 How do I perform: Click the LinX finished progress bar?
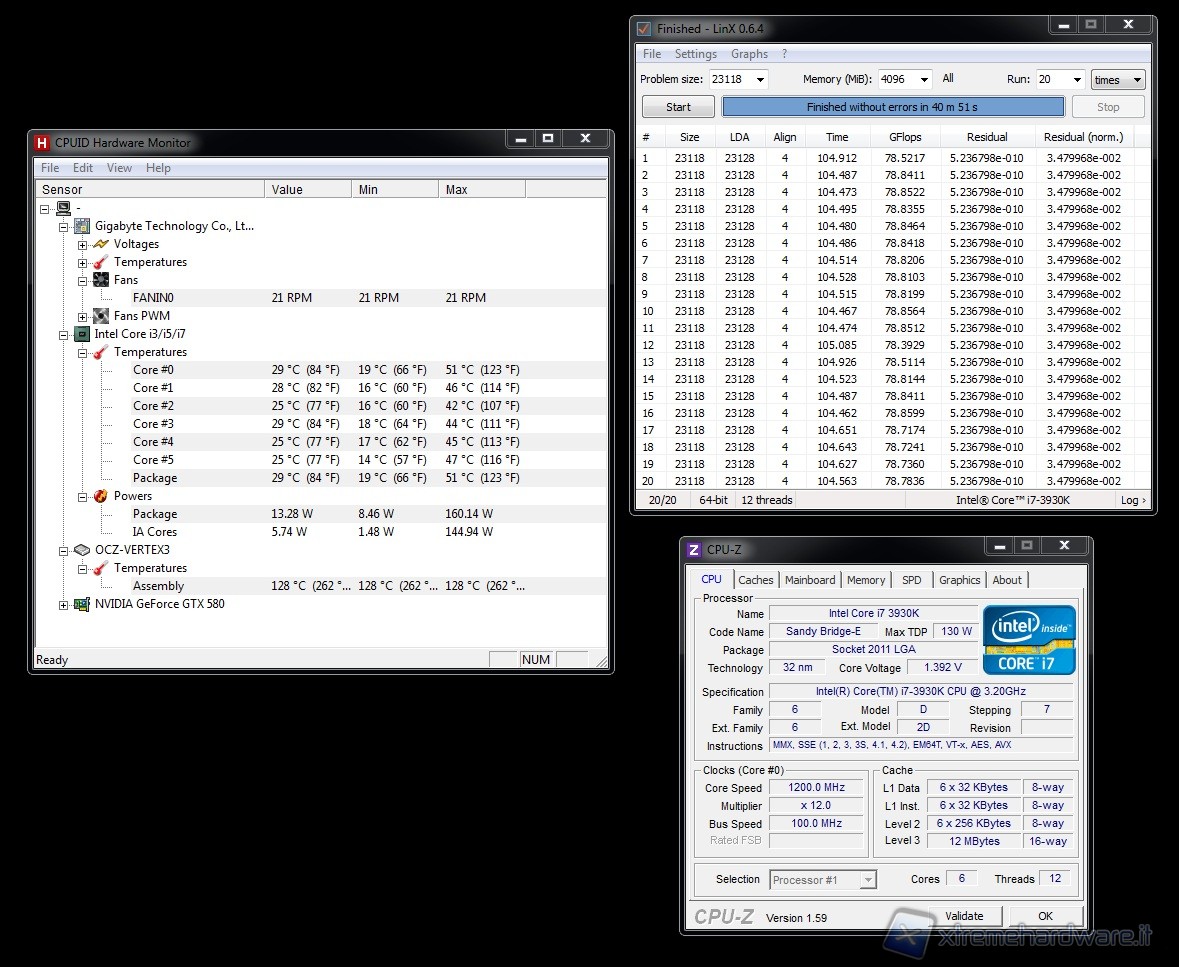point(893,107)
